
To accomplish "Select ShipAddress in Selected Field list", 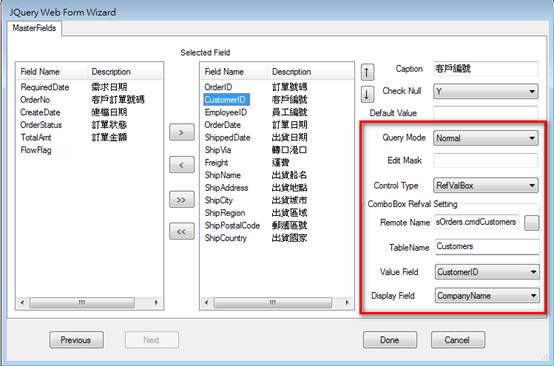I will [226, 188].
